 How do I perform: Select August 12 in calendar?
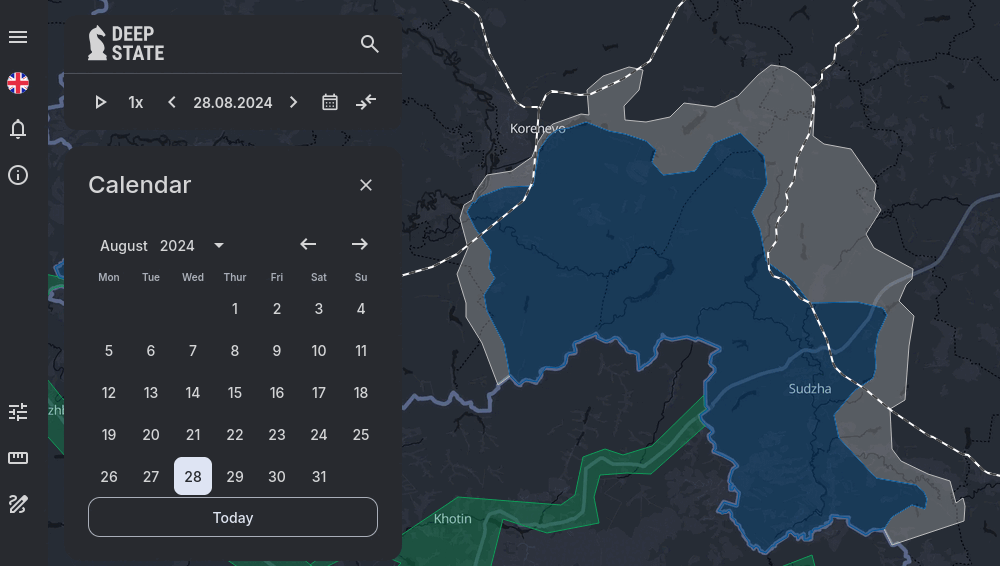[x=108, y=393]
